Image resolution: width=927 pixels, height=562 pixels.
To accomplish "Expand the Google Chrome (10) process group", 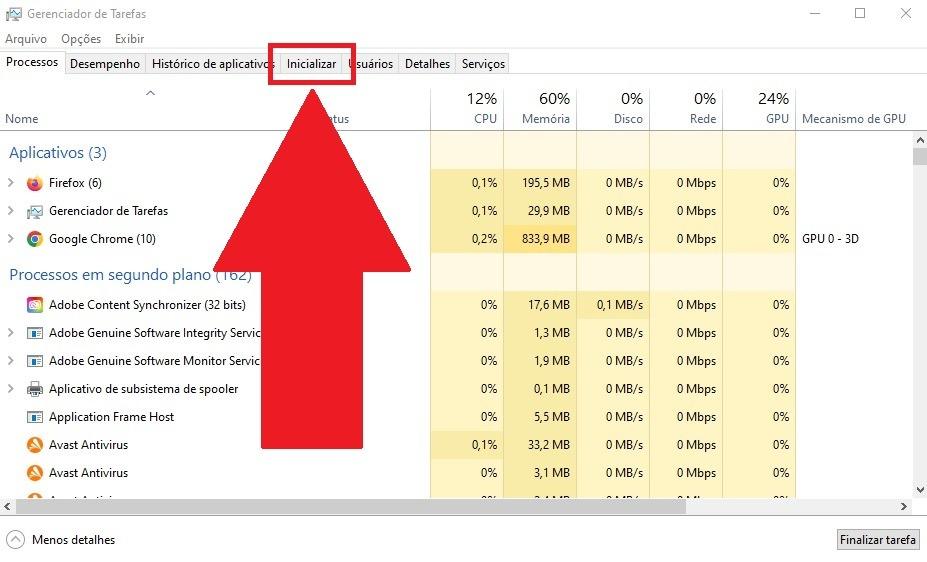I will [x=11, y=239].
